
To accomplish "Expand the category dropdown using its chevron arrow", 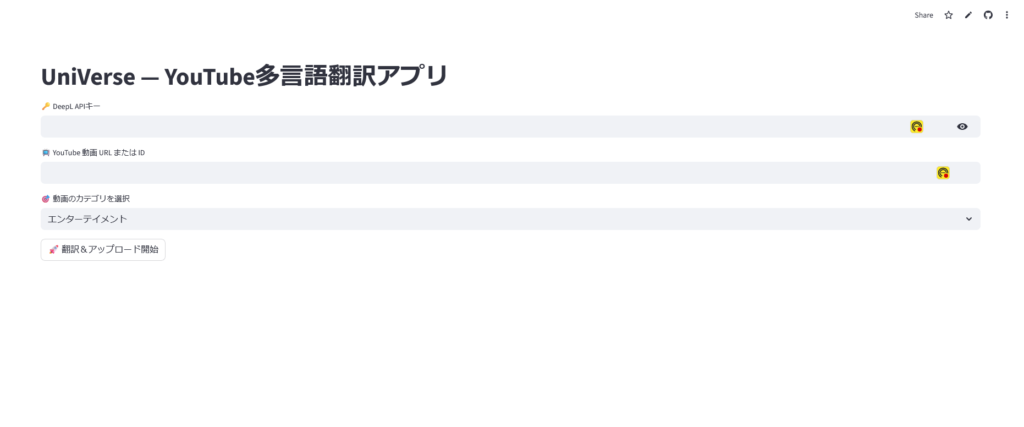I will click(x=969, y=219).
